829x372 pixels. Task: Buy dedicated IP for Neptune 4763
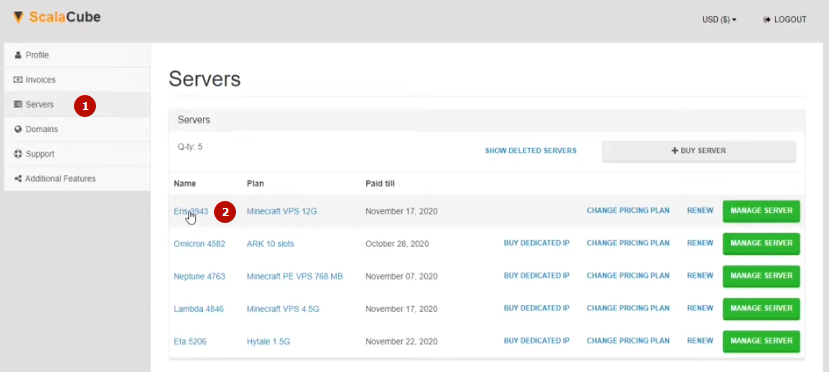pyautogui.click(x=537, y=275)
